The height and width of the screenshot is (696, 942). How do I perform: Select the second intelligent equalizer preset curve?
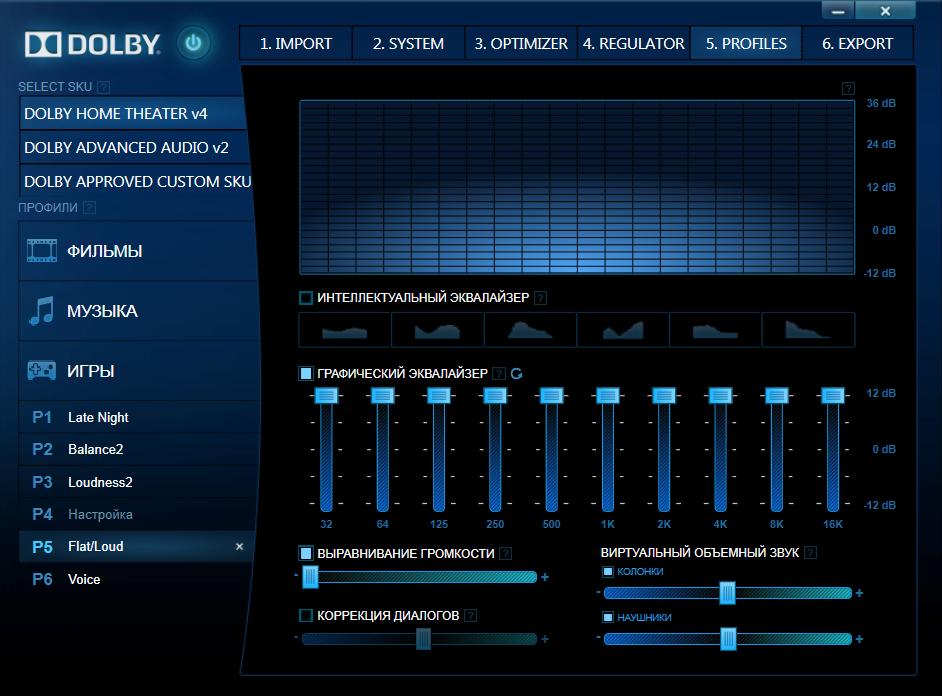pyautogui.click(x=437, y=330)
